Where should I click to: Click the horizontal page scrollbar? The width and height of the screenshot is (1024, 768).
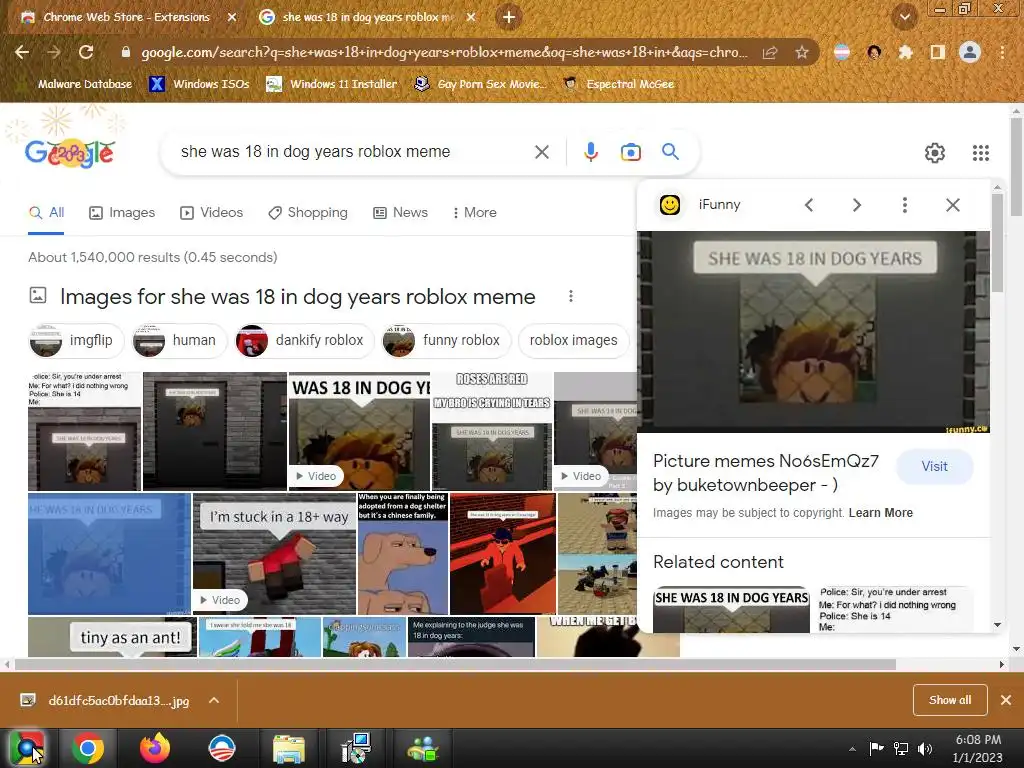click(x=455, y=664)
